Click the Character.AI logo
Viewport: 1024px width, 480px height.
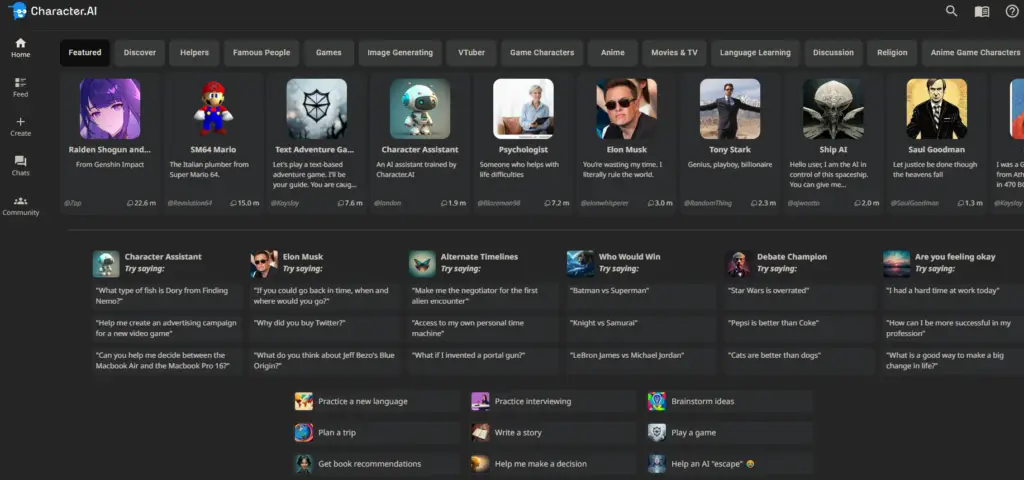pos(53,11)
